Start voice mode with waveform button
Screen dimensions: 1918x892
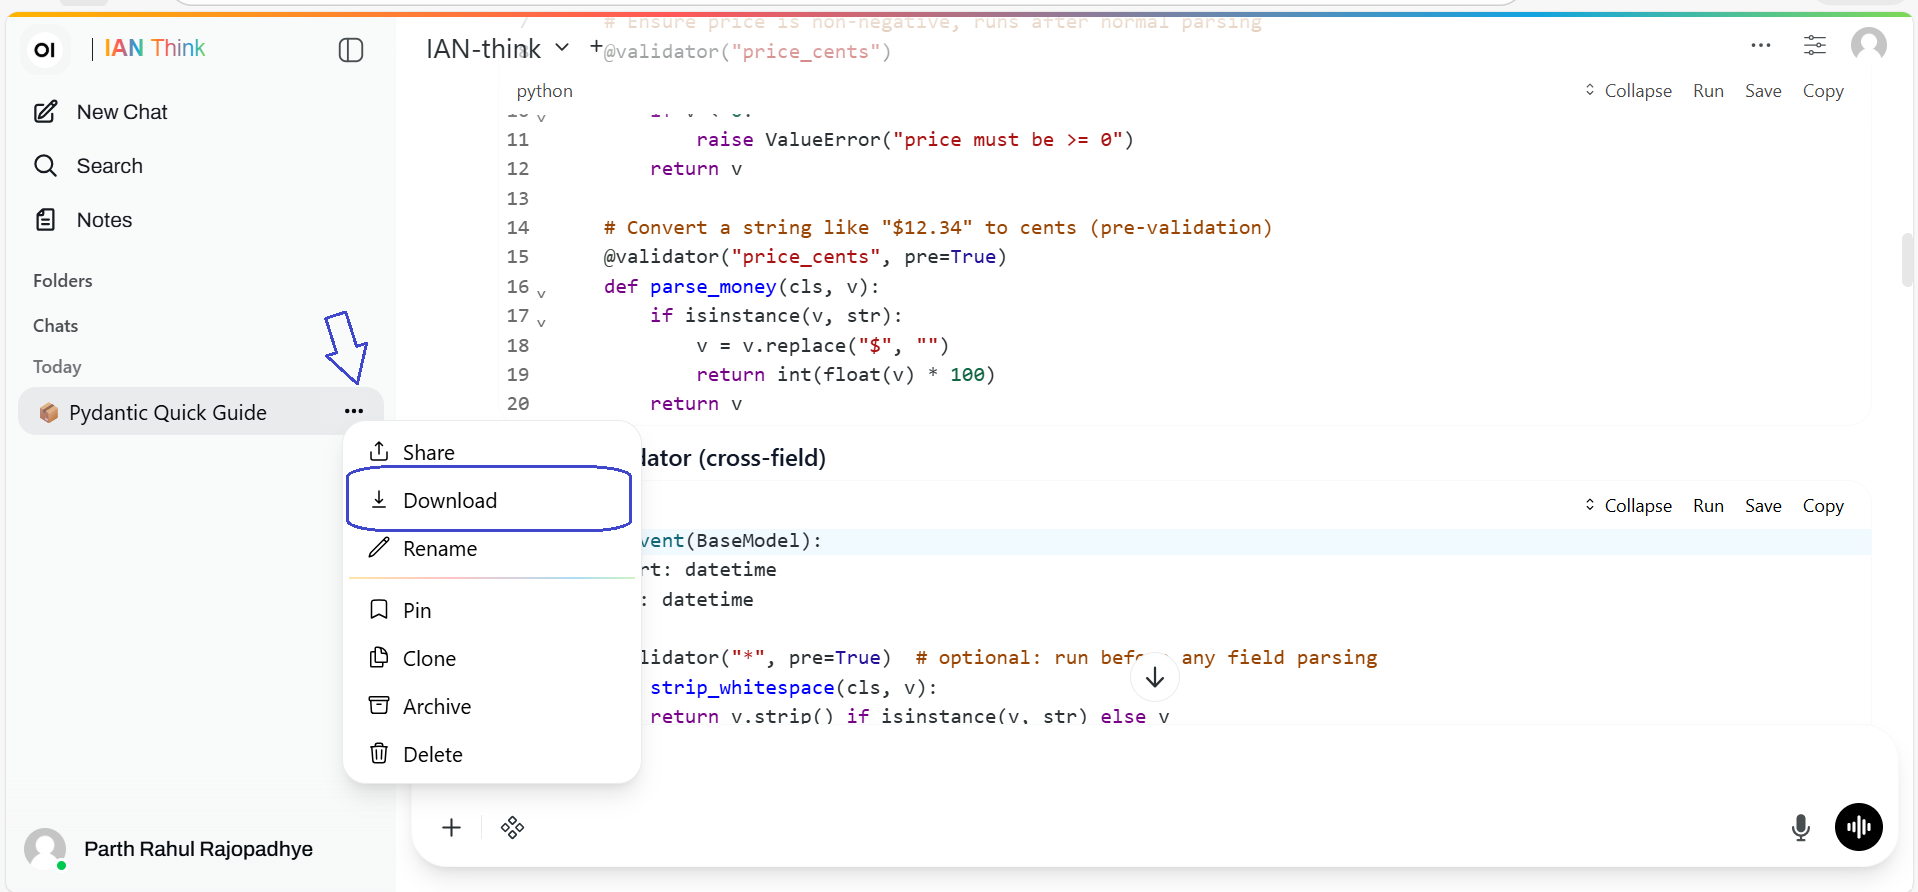pos(1858,827)
